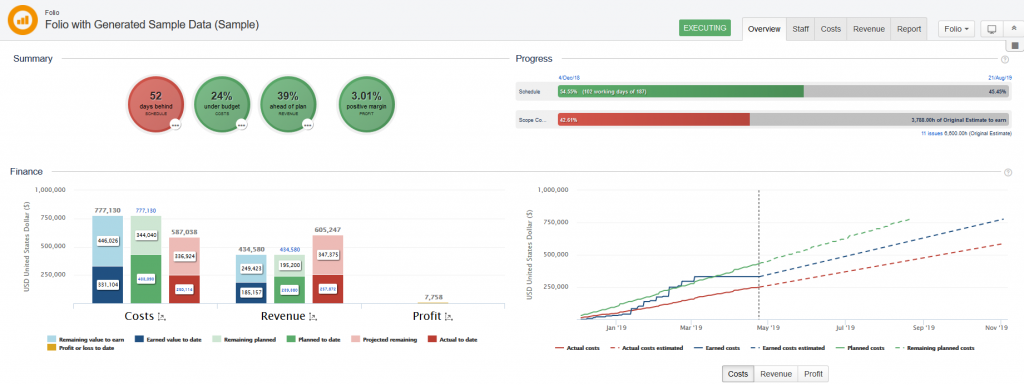The width and height of the screenshot is (1024, 385).
Task: Open details on positive margin profit circle
Action: pyautogui.click(x=365, y=105)
